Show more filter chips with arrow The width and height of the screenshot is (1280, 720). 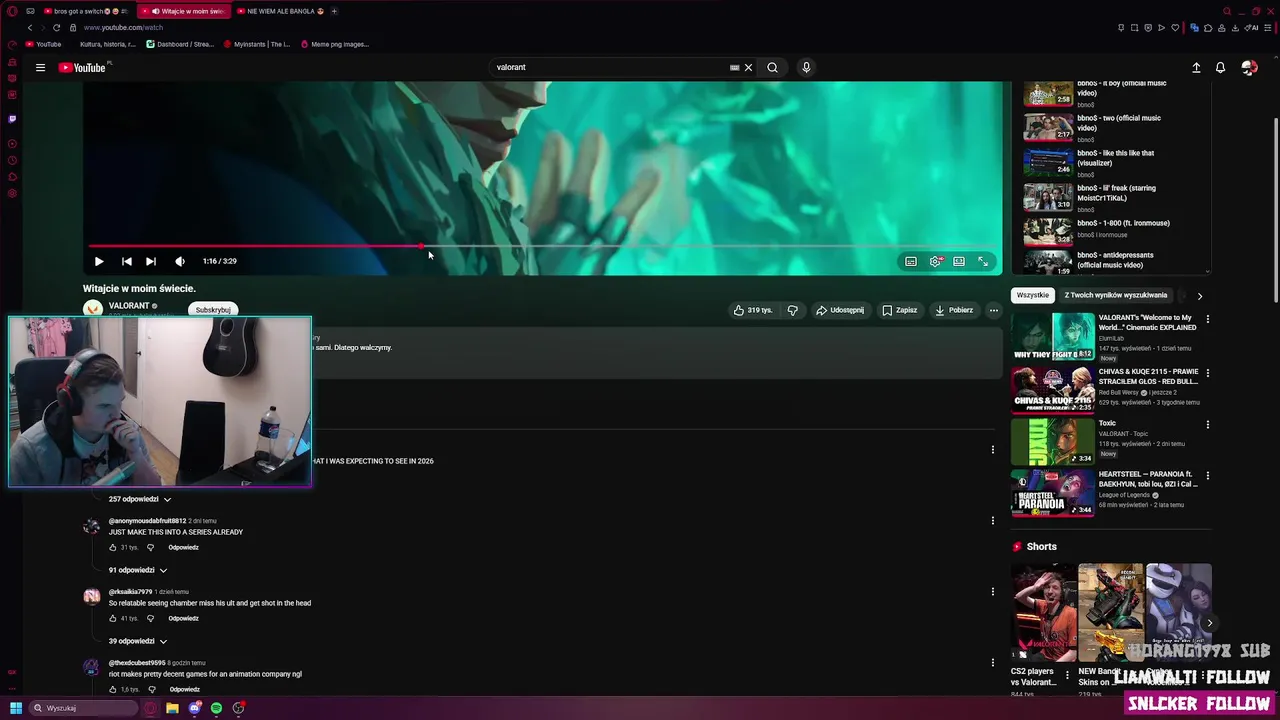pos(1200,296)
